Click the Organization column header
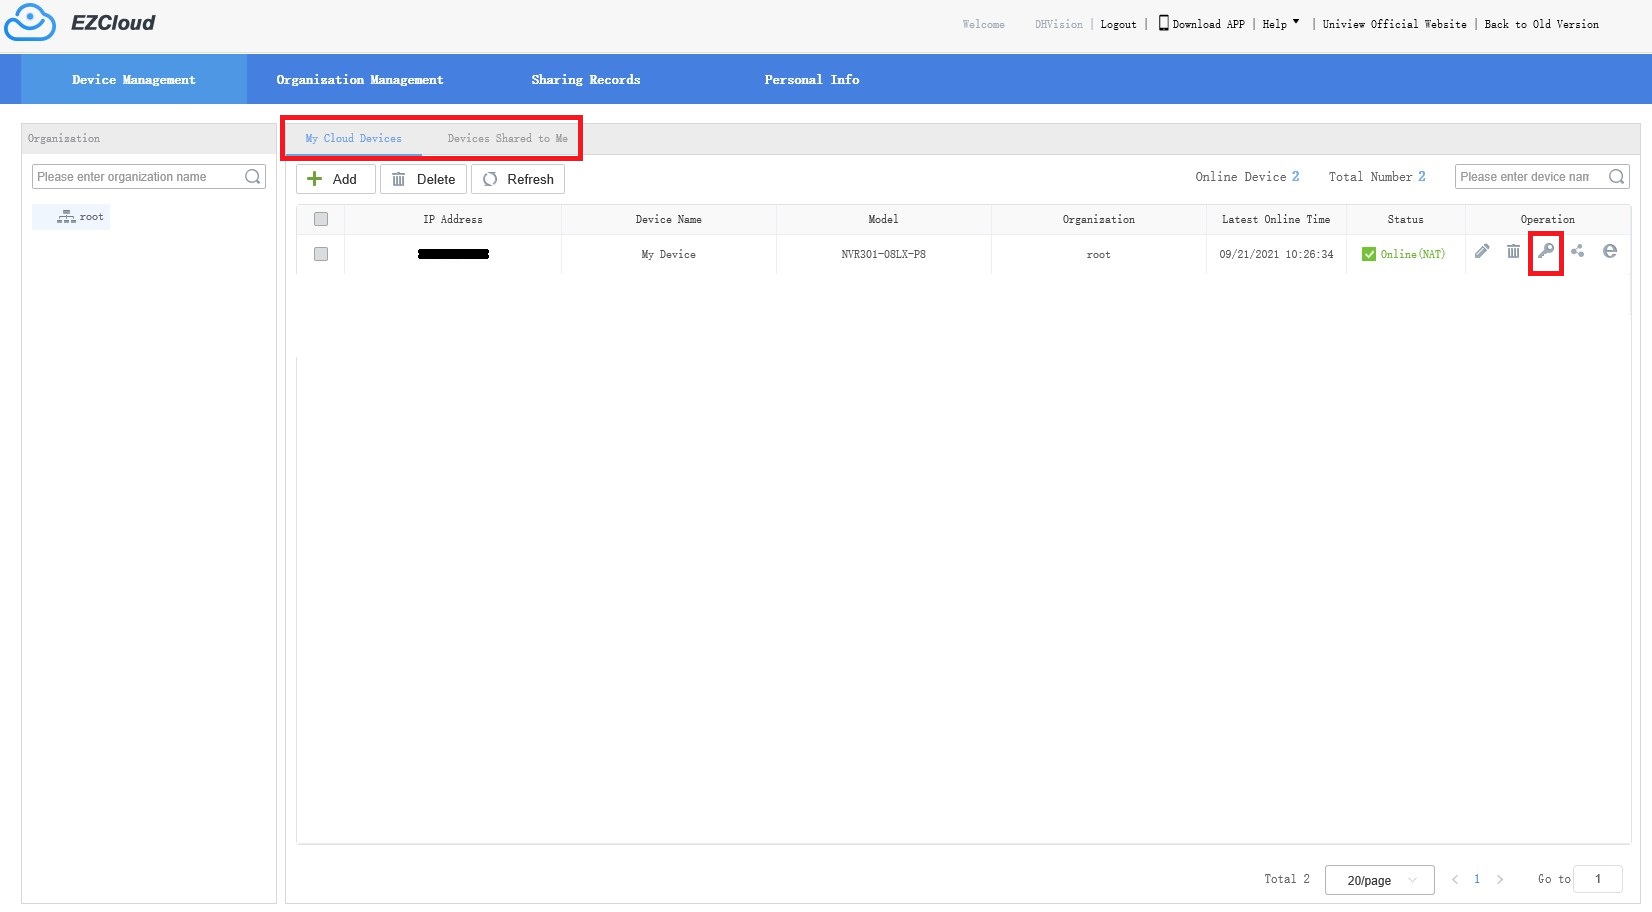This screenshot has width=1652, height=912. click(1099, 219)
